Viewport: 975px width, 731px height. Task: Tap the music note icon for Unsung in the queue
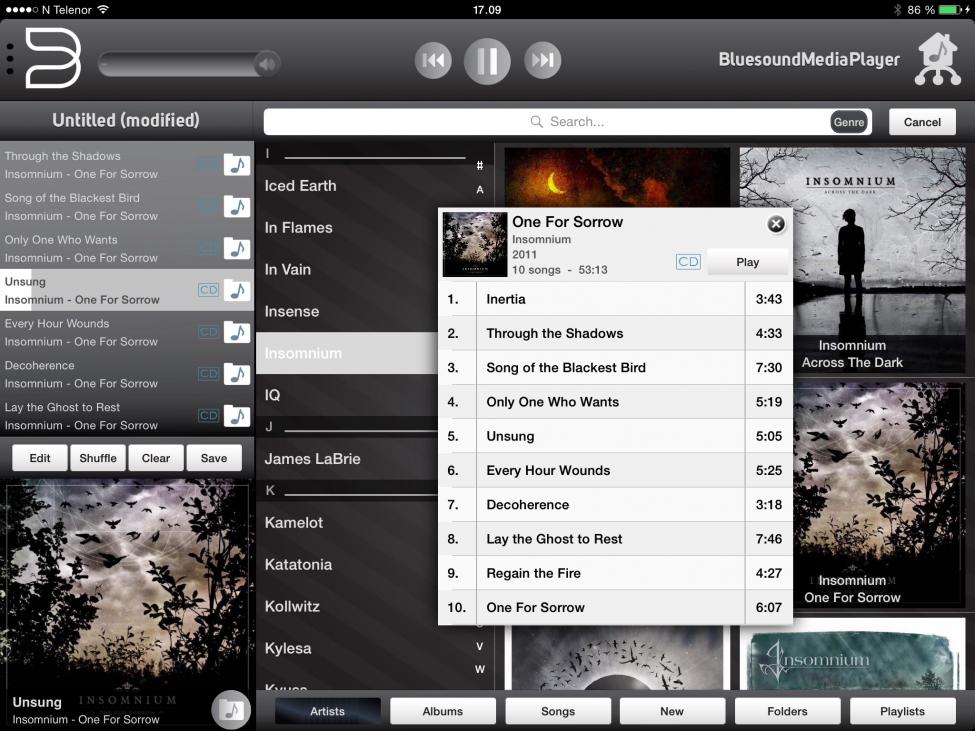[x=237, y=290]
